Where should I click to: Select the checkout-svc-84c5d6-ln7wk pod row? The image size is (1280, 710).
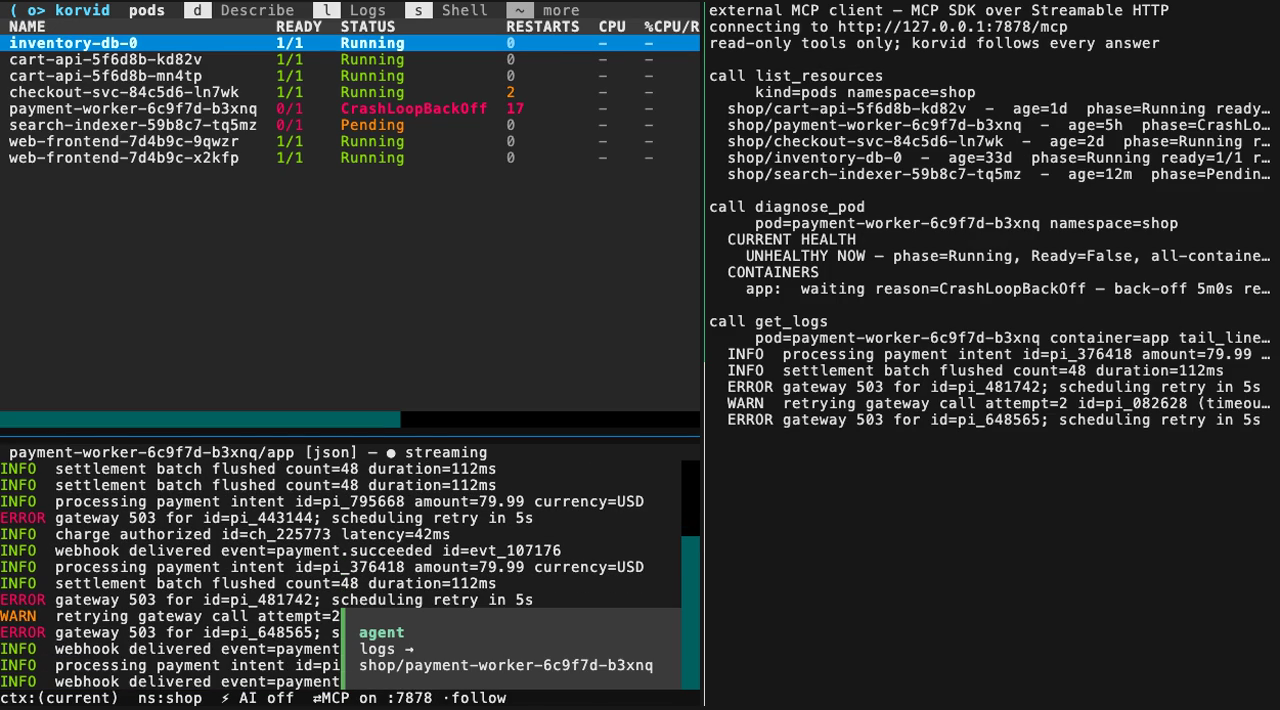point(350,92)
